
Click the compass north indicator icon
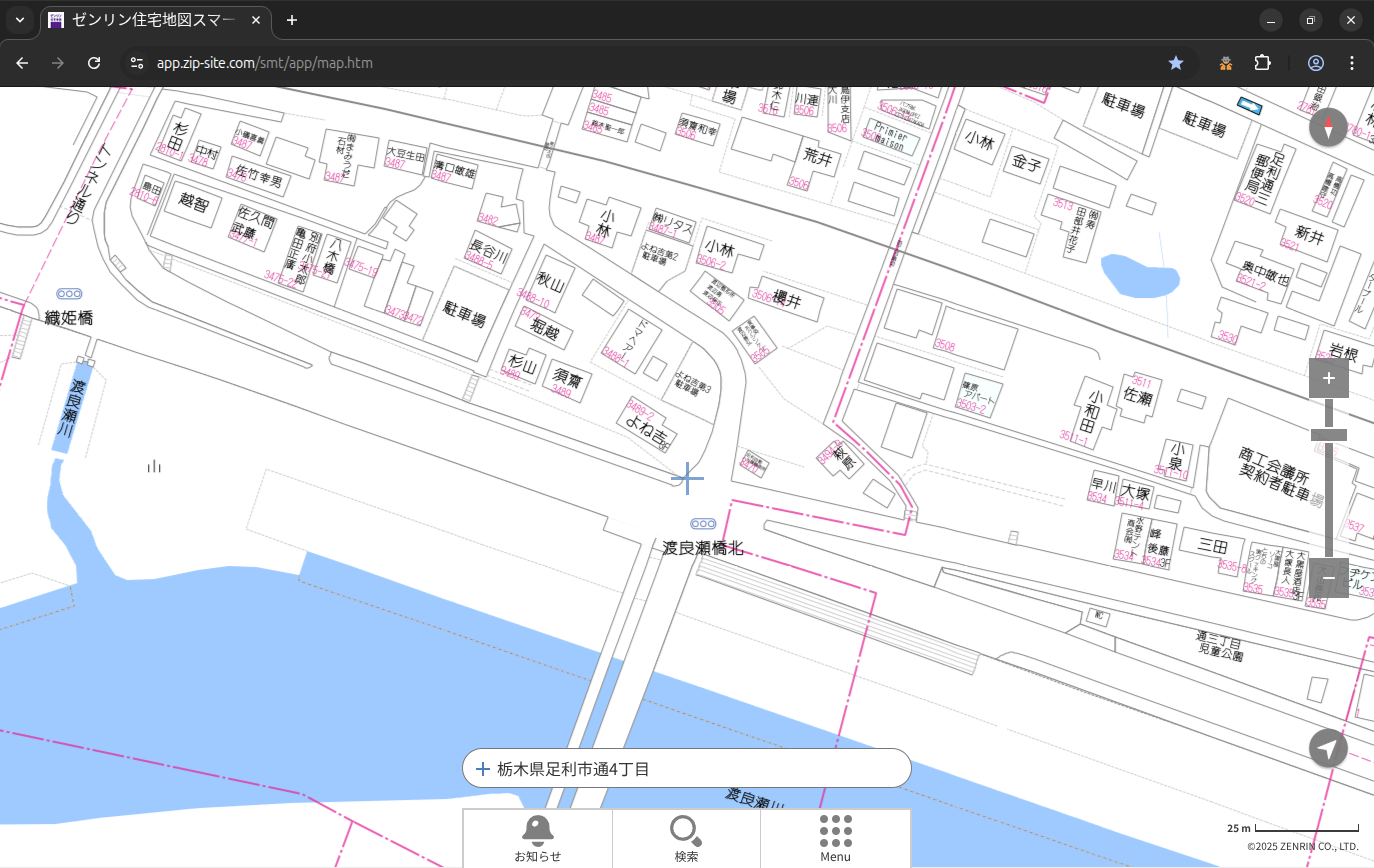pyautogui.click(x=1328, y=128)
